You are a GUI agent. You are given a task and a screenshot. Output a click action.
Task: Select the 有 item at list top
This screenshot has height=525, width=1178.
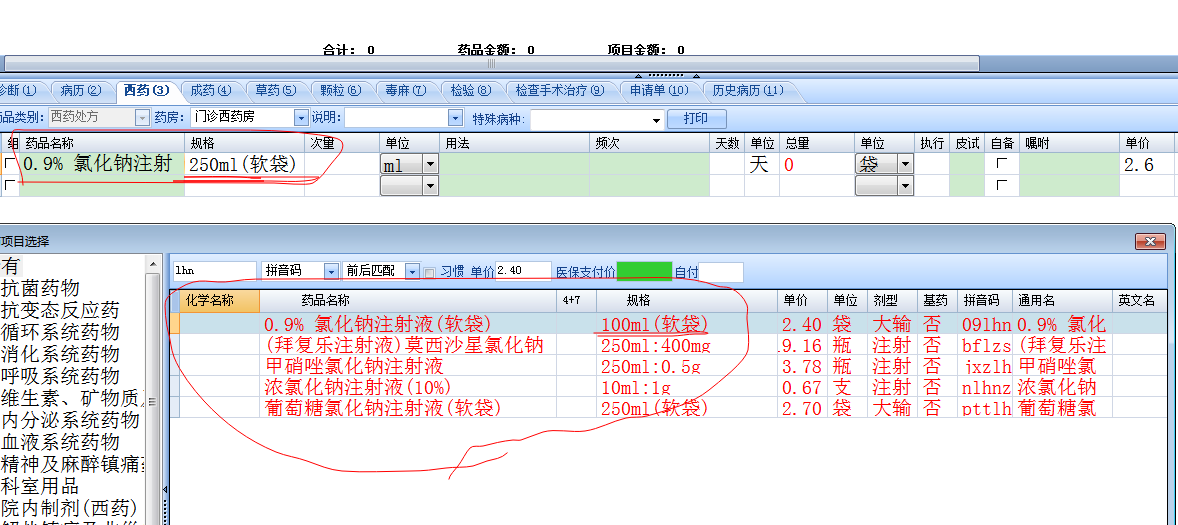11,265
